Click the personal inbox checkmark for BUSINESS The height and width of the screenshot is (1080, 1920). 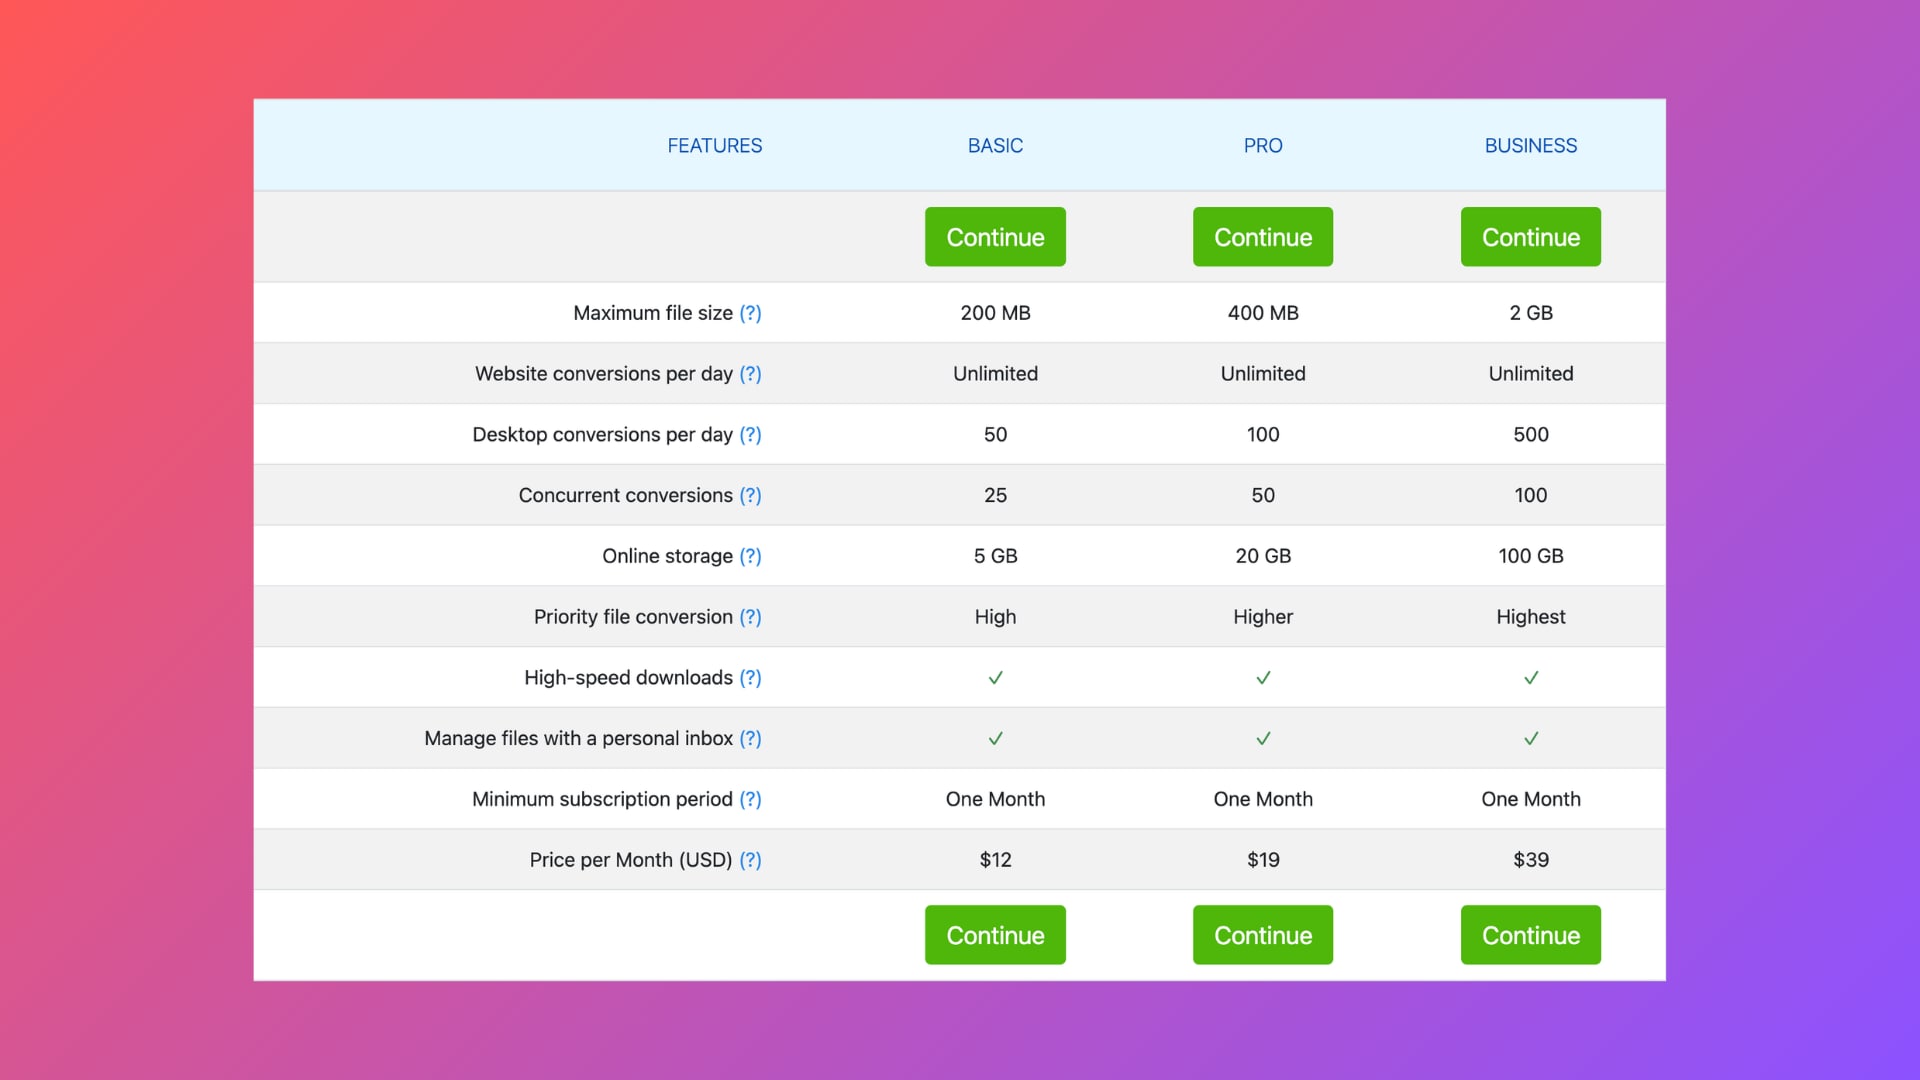pyautogui.click(x=1531, y=739)
